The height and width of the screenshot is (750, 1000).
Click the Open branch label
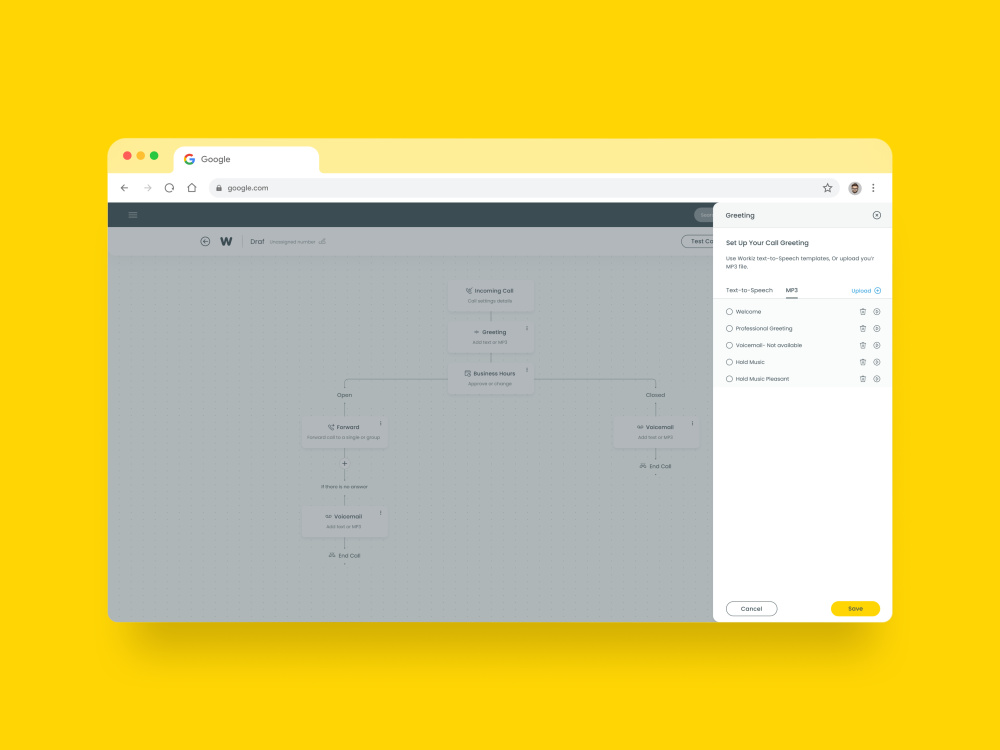click(344, 395)
